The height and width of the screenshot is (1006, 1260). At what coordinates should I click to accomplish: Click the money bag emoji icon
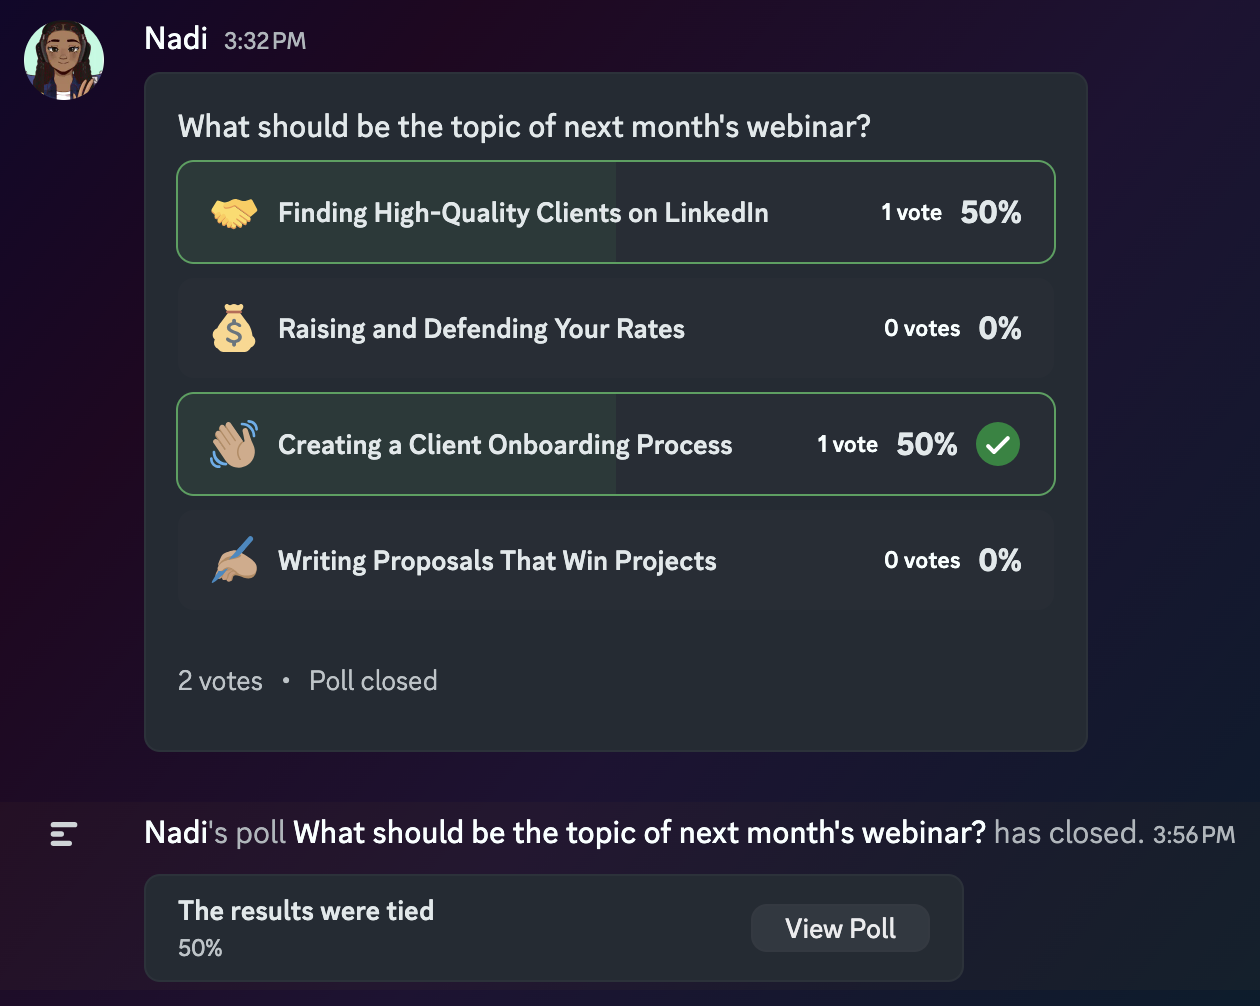coord(234,328)
